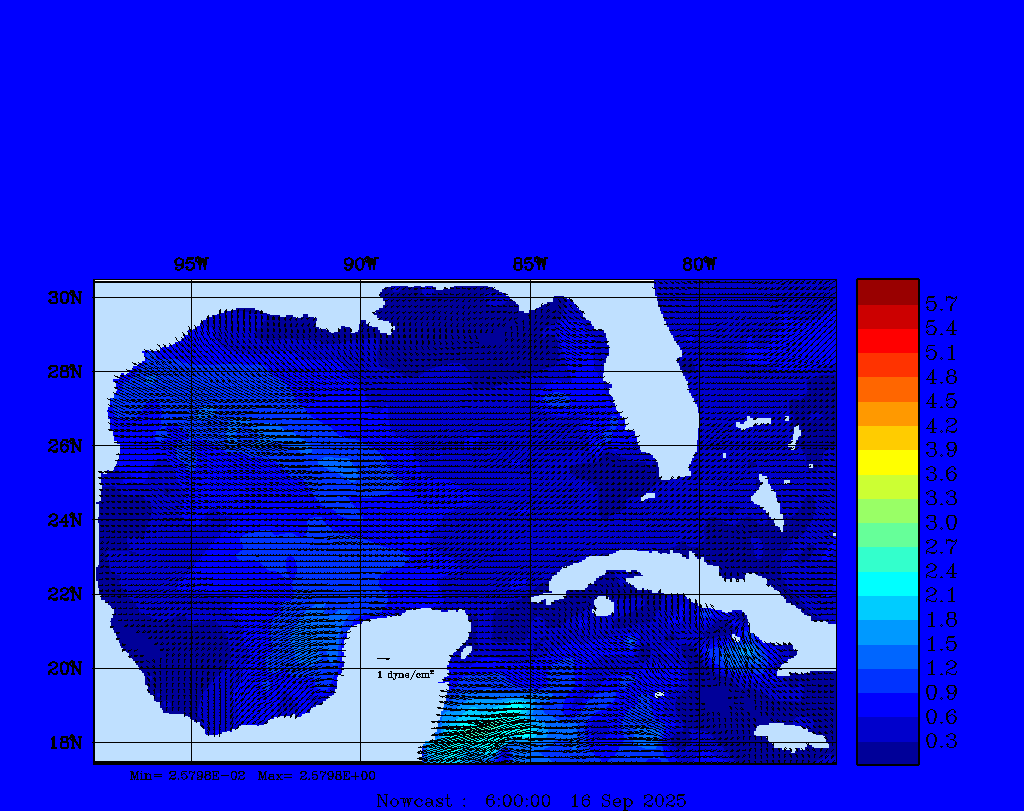Click the 85W longitude label
The width and height of the screenshot is (1024, 811).
tap(530, 264)
